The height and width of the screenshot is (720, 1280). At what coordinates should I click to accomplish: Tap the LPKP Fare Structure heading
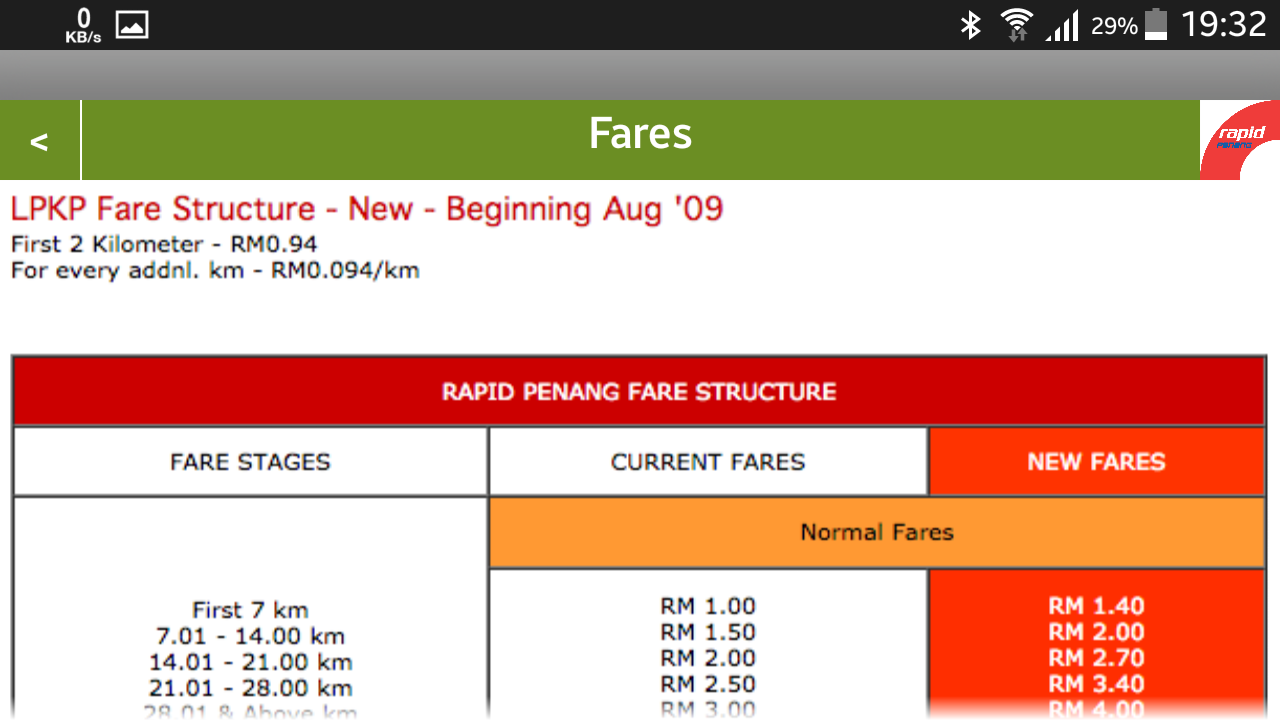pyautogui.click(x=366, y=209)
